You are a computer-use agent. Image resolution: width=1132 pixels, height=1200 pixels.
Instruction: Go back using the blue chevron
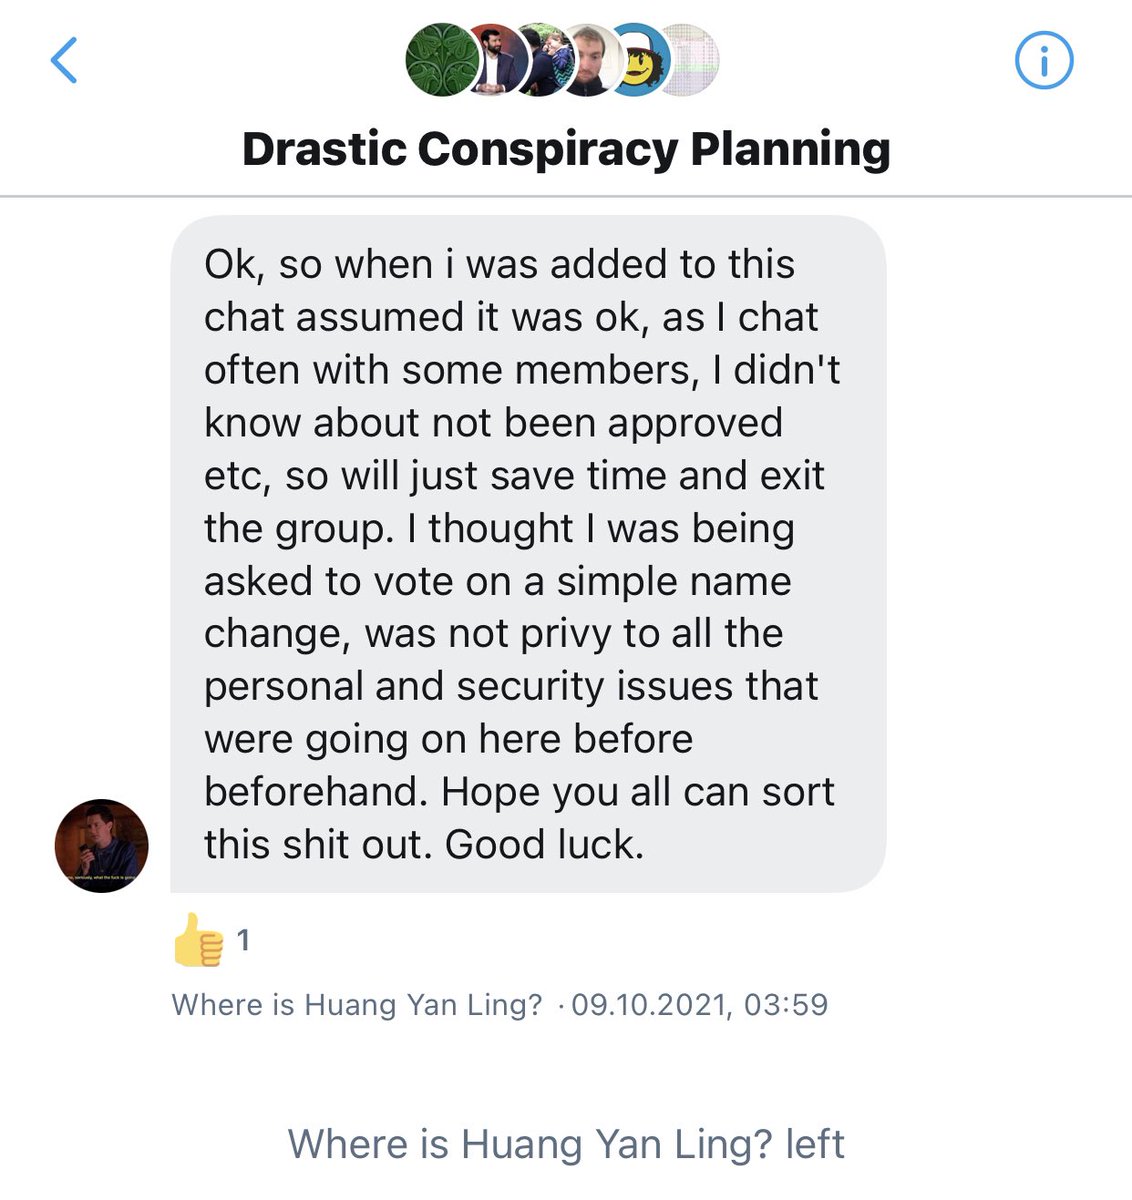(x=64, y=60)
